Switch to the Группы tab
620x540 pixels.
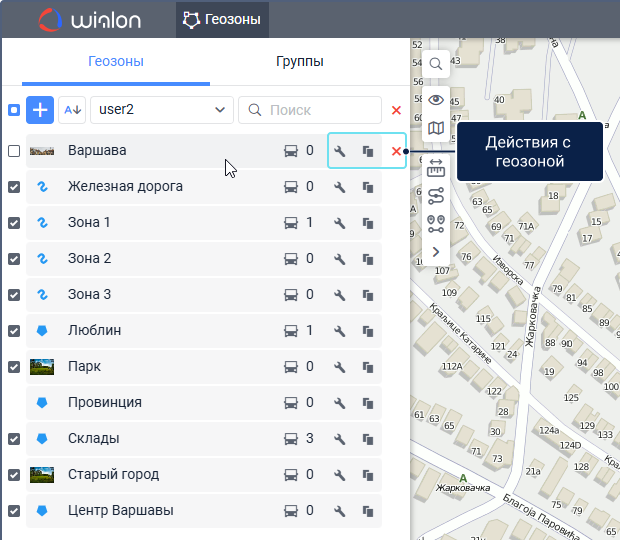[x=299, y=62]
